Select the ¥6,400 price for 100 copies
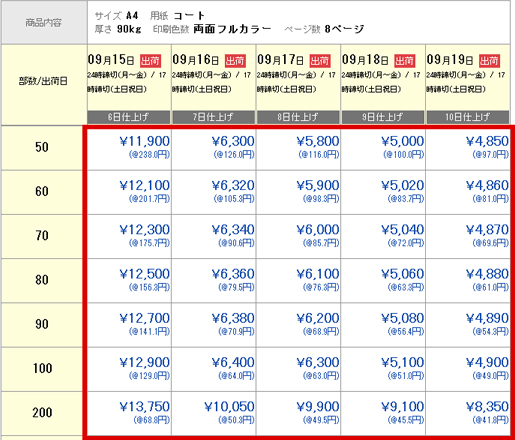Screen dimensions: 515x440 [233, 362]
